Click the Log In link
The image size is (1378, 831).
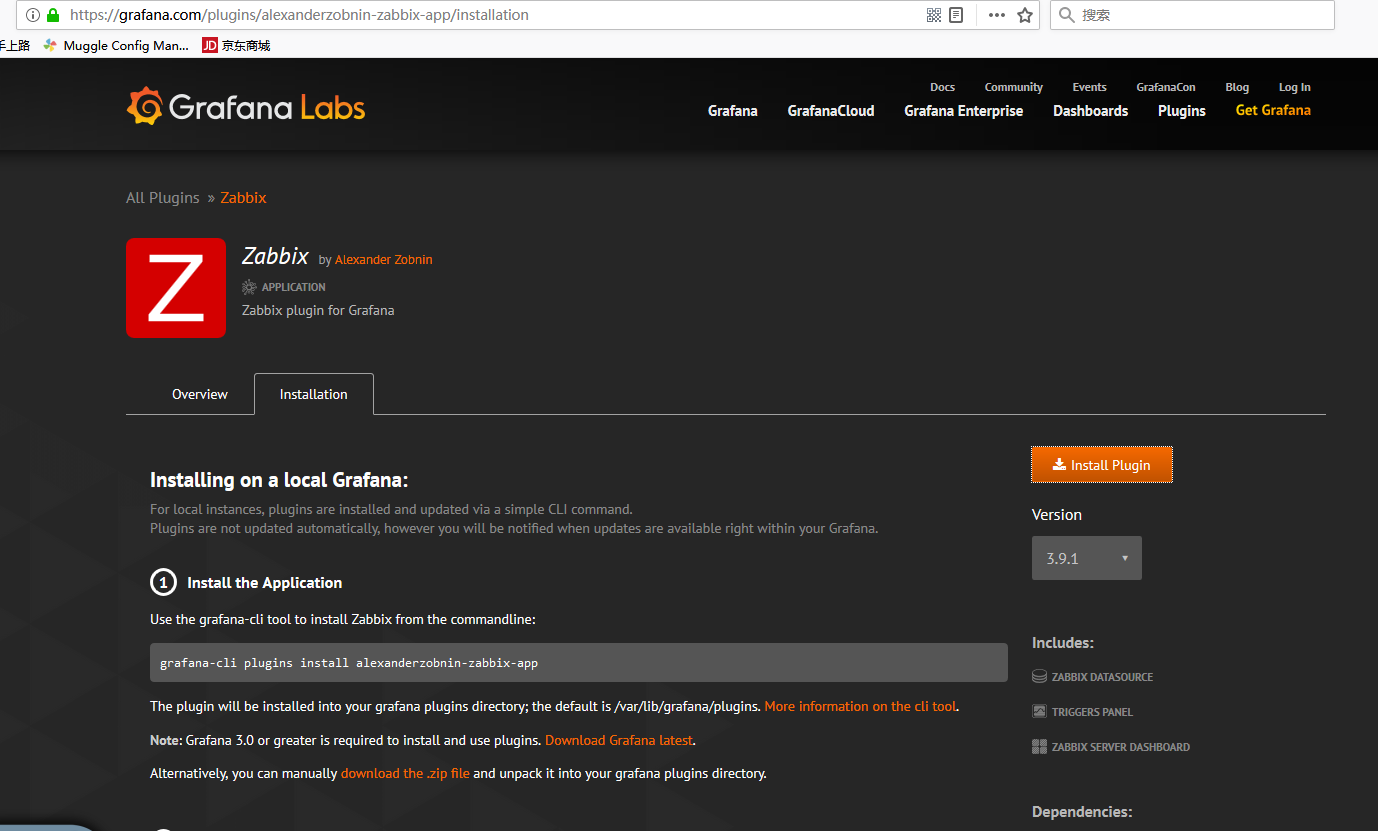(1295, 87)
